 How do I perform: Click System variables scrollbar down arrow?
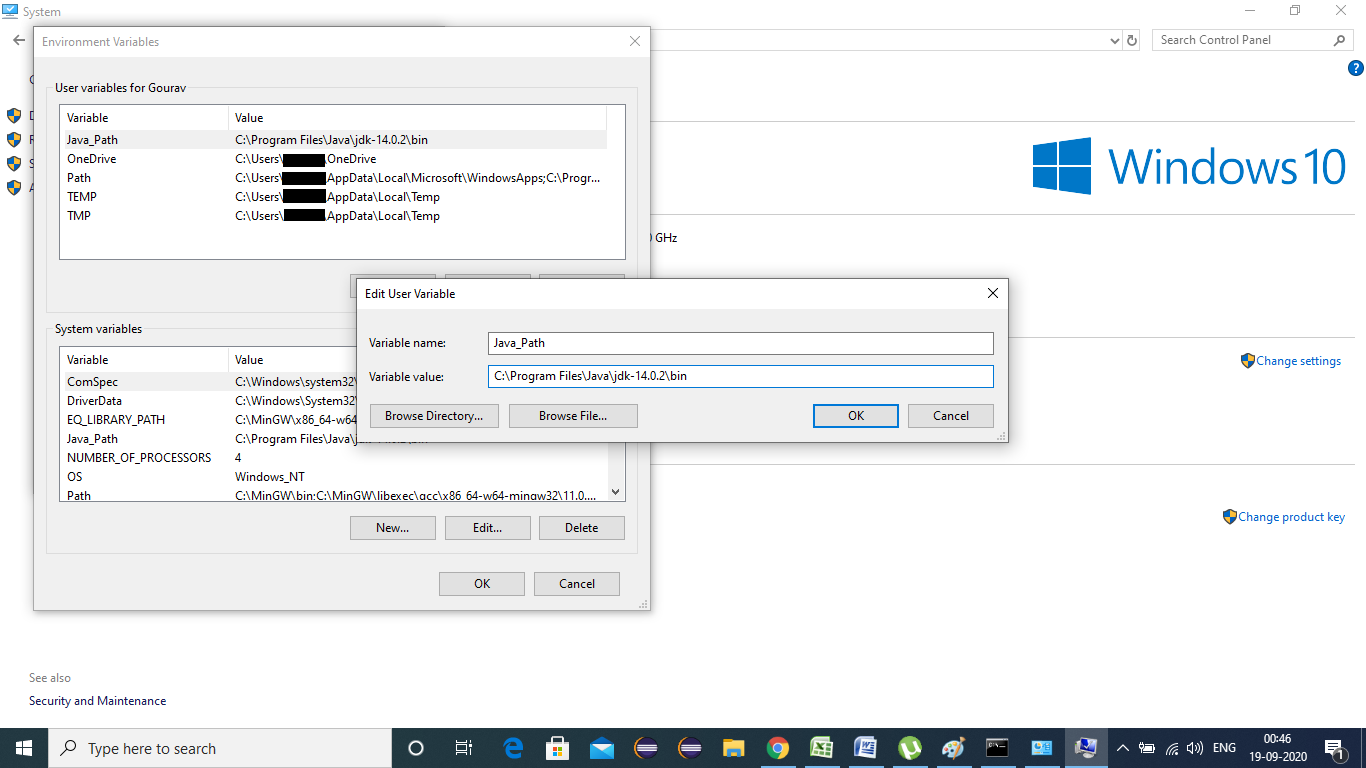click(x=616, y=492)
